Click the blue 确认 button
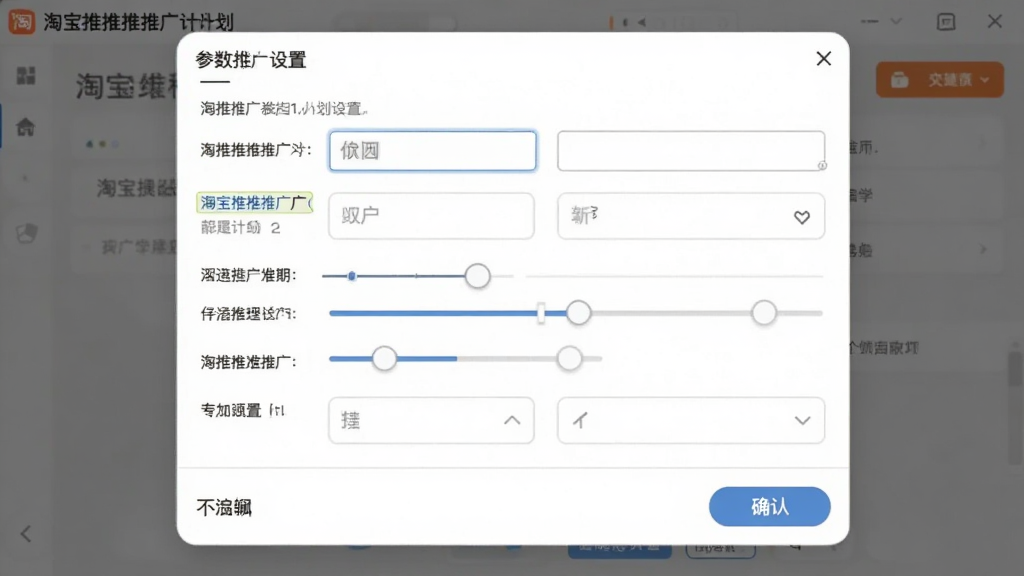The image size is (1024, 576). [769, 506]
